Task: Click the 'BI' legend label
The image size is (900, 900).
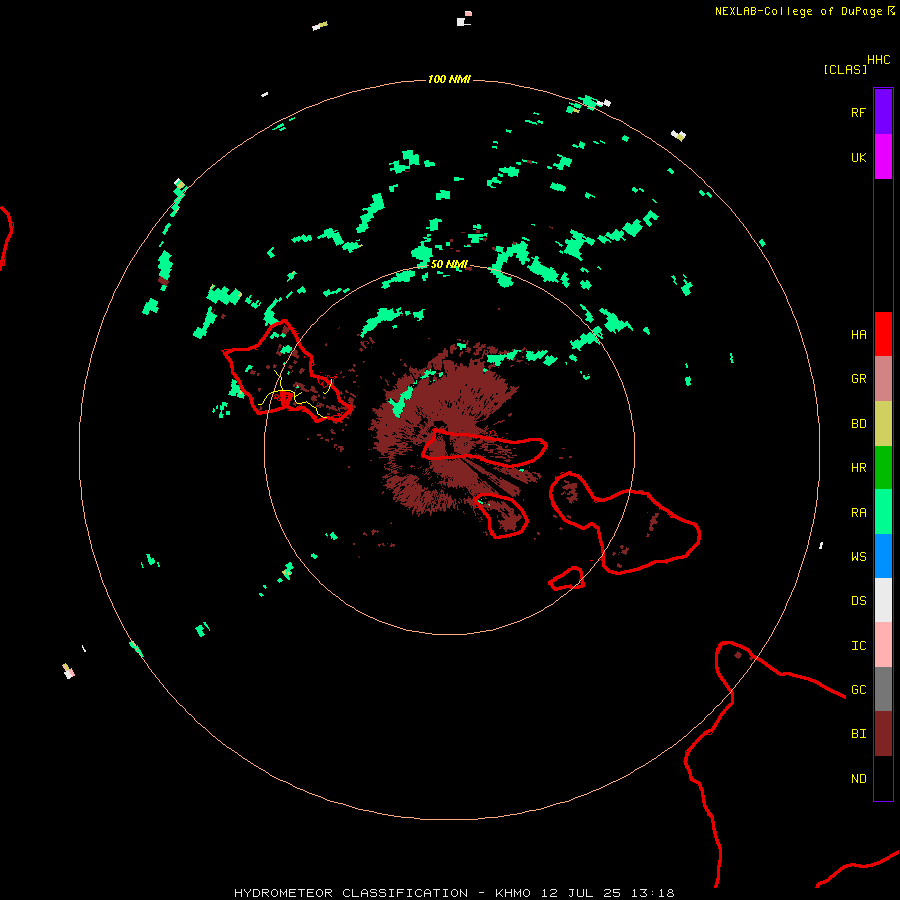Action: 858,734
